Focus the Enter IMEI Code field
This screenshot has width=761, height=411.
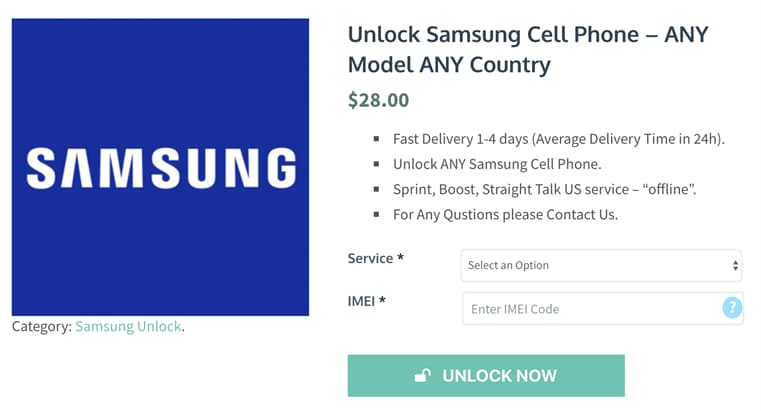point(590,309)
